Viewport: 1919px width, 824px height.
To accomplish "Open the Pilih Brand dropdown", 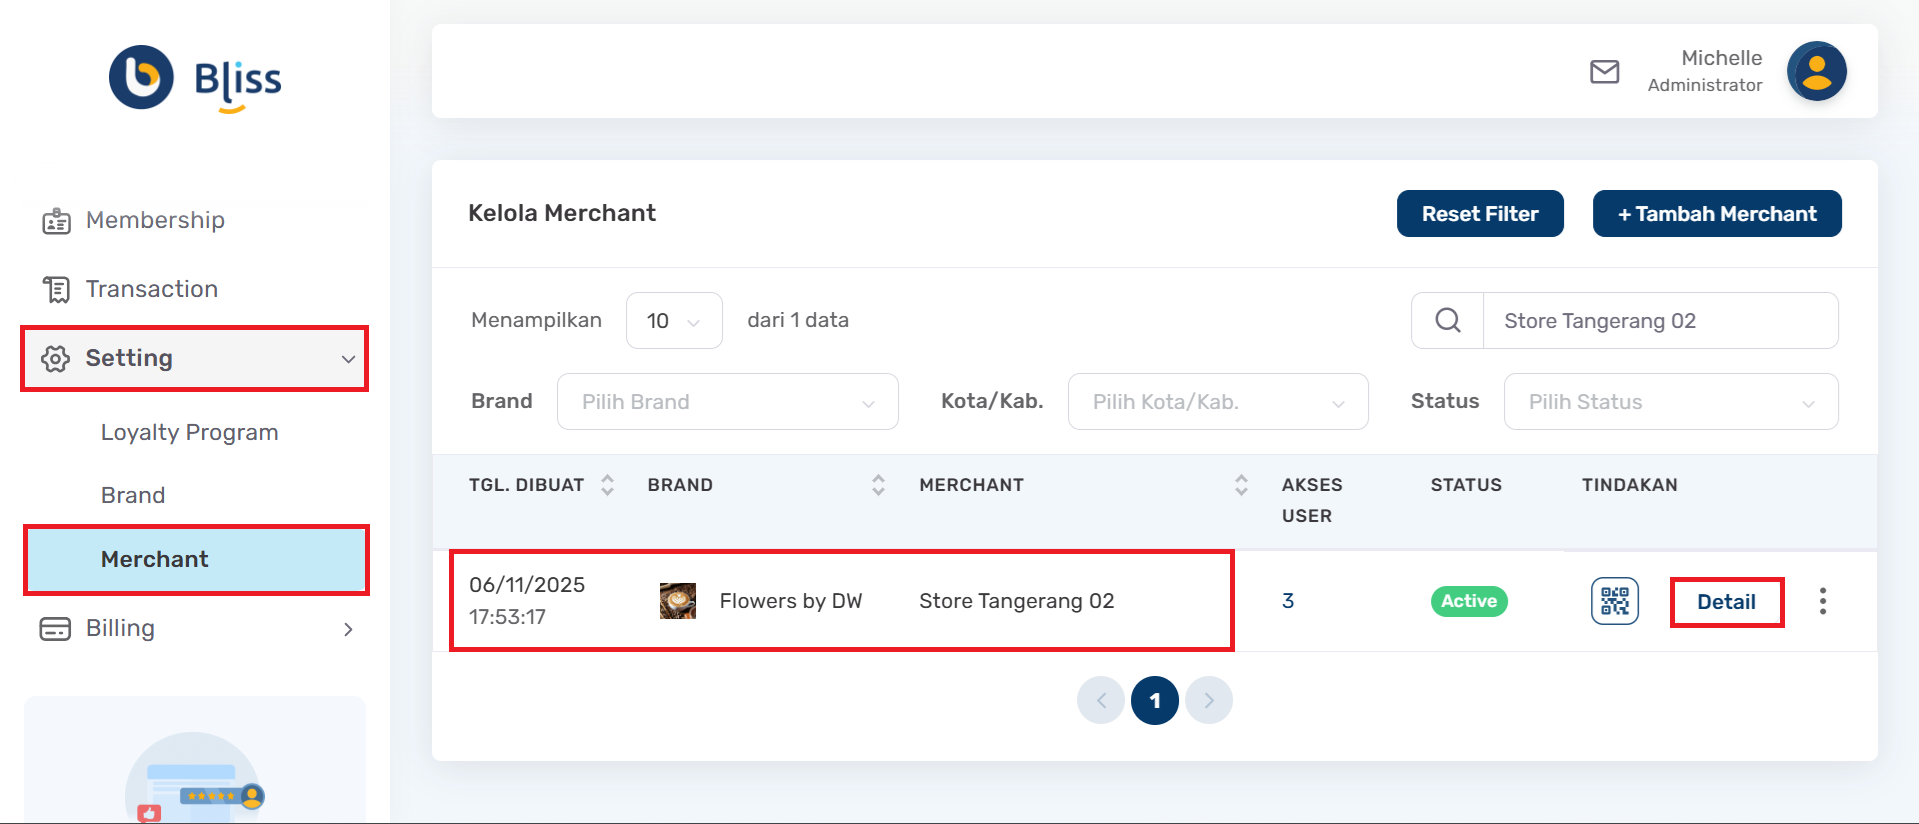I will click(727, 402).
